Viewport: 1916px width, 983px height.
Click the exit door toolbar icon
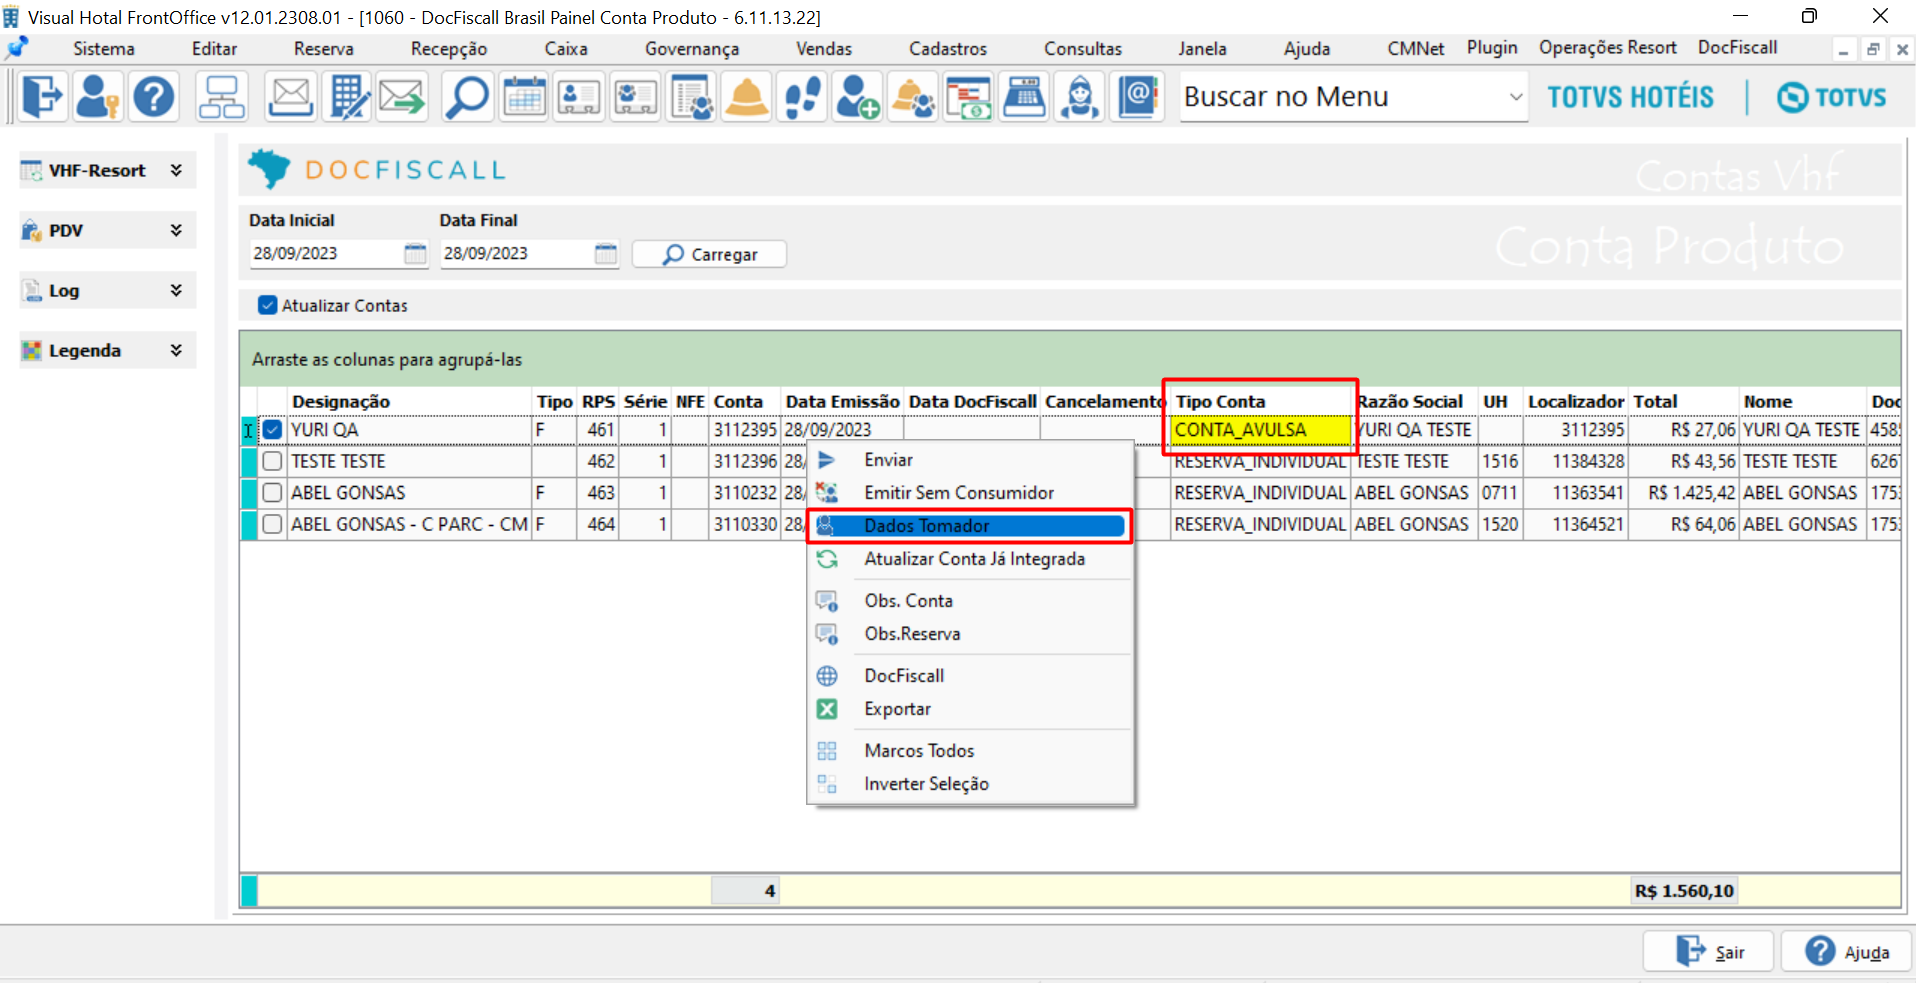point(42,97)
